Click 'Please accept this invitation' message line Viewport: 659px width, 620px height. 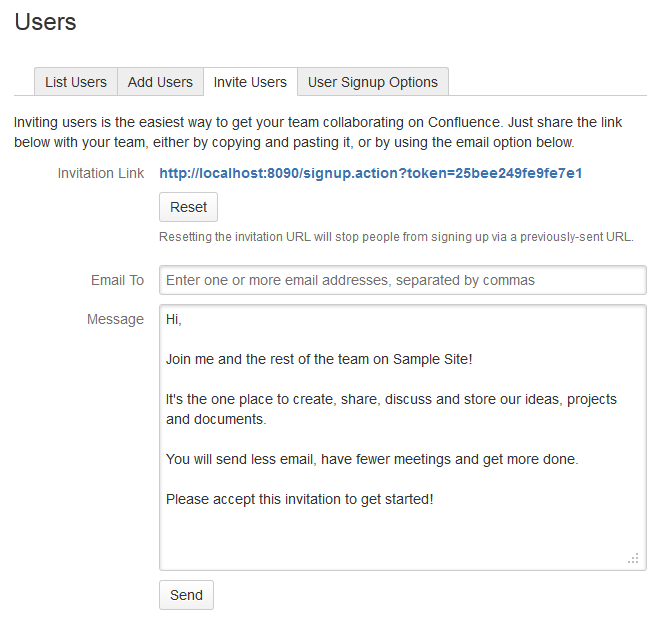[x=299, y=498]
